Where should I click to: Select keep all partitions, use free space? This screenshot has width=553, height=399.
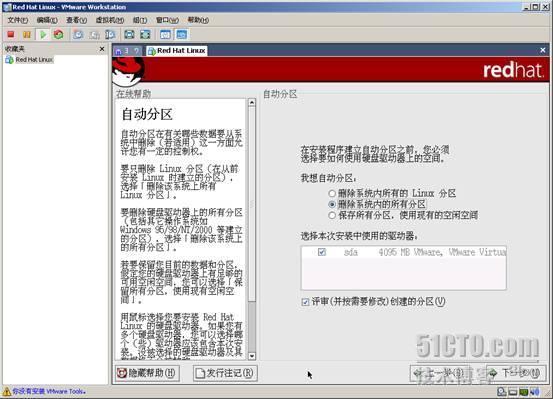click(x=332, y=215)
